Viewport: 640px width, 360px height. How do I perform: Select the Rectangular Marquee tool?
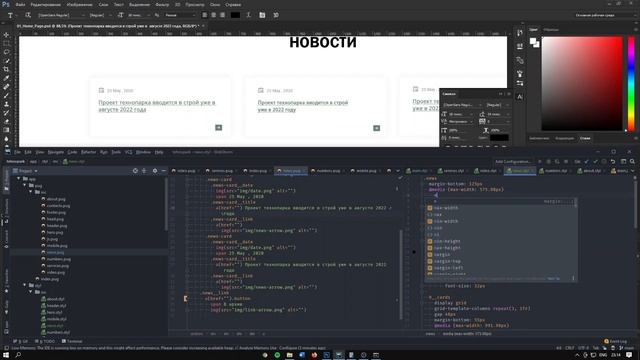point(6,43)
